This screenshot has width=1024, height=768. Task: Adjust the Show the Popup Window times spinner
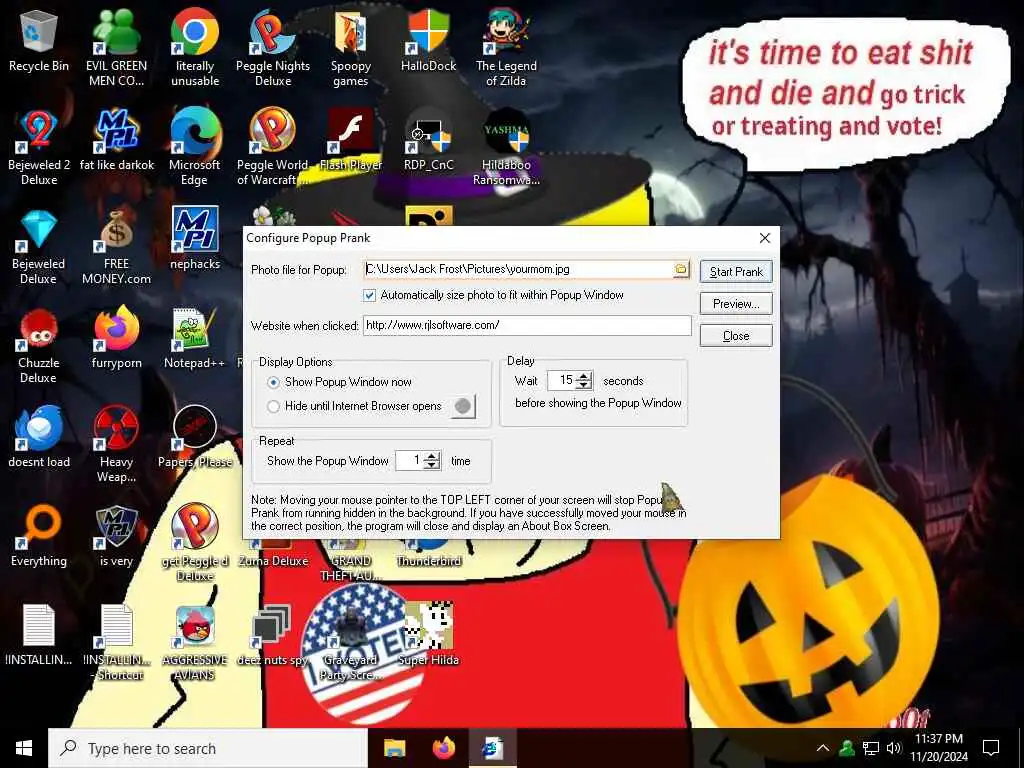pos(432,460)
